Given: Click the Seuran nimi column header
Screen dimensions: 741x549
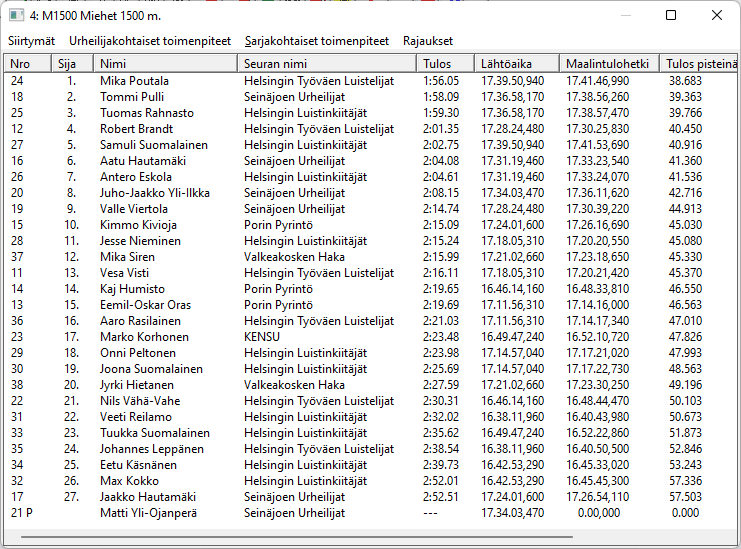Looking at the screenshot, I should 326,64.
